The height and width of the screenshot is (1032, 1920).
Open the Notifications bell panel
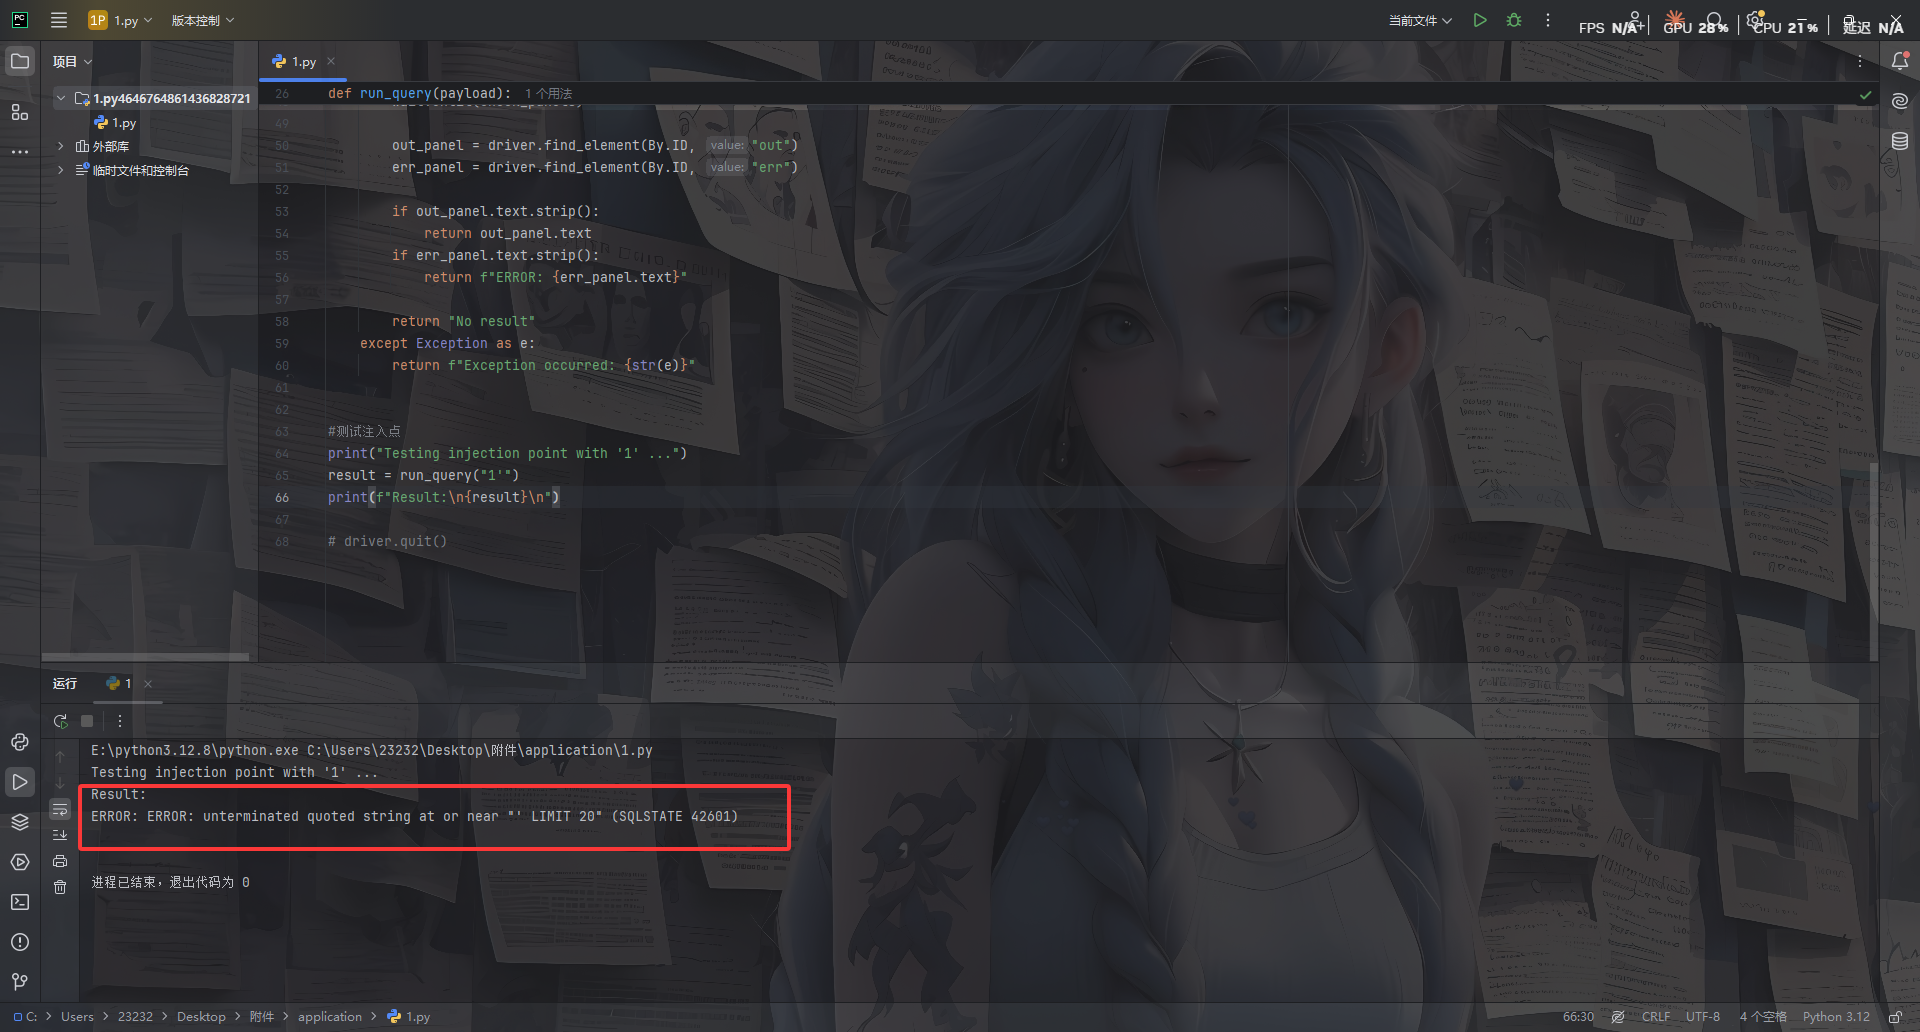pyautogui.click(x=1900, y=62)
